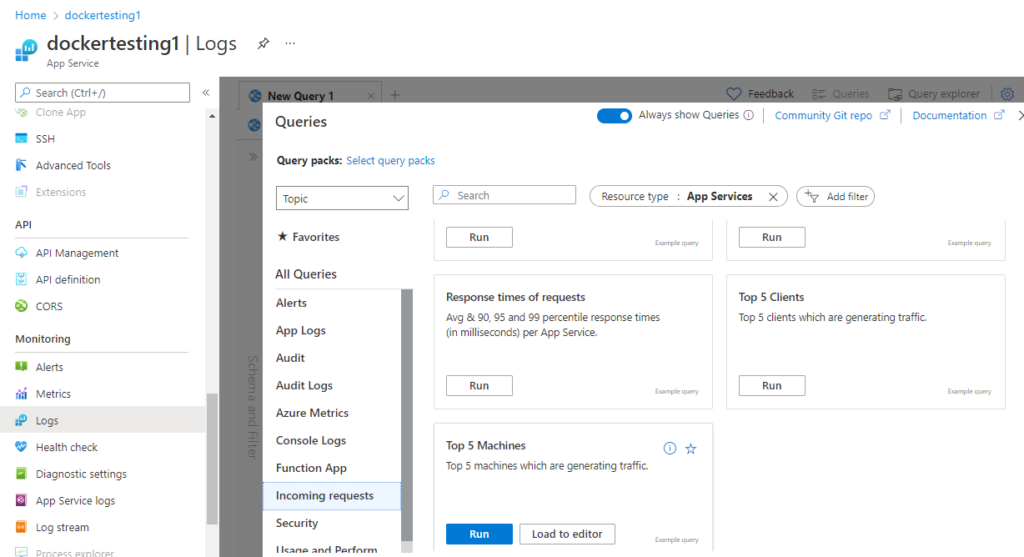This screenshot has width=1024, height=557.
Task: Run the Response times of requests query
Action: [479, 385]
